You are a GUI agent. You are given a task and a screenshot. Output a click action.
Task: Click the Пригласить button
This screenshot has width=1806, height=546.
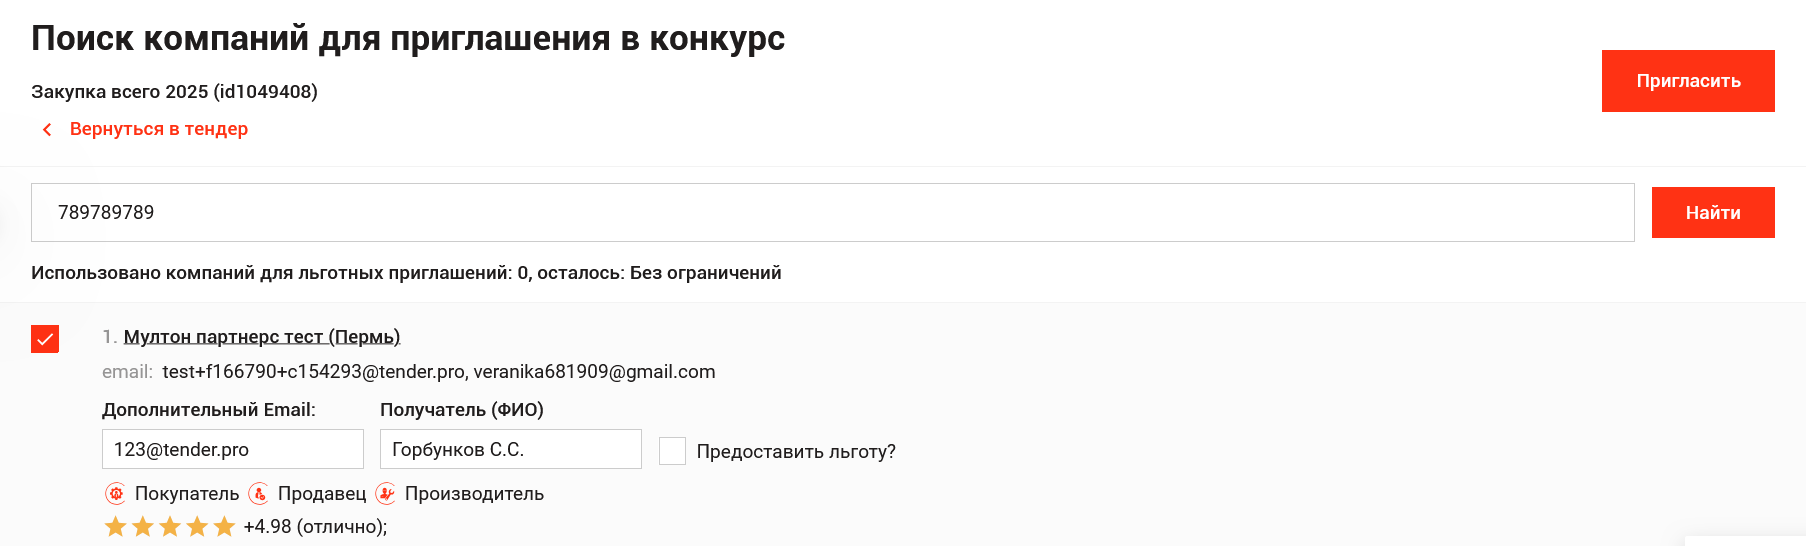[x=1688, y=81]
